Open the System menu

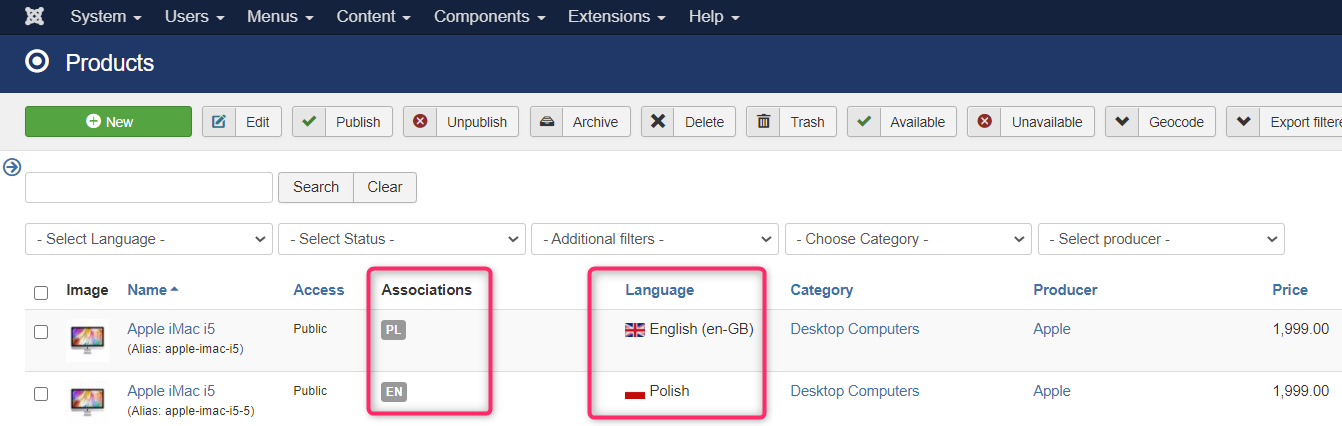click(x=106, y=17)
